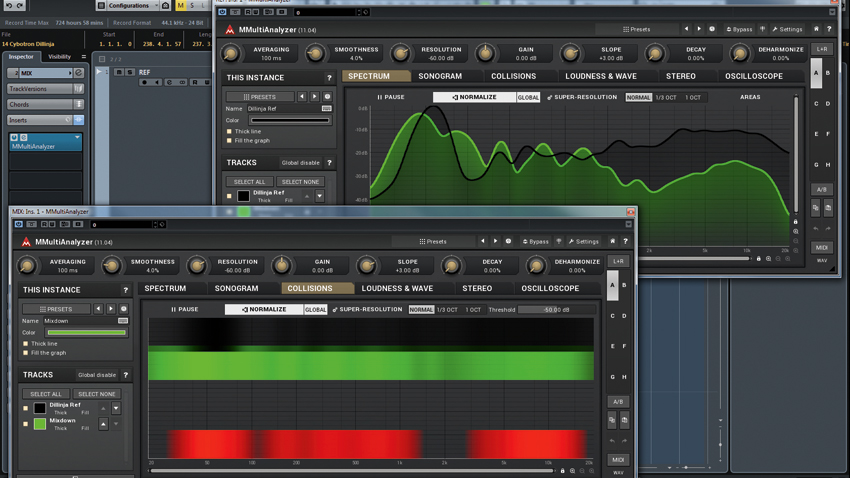
Task: Click the help question mark beside THIS INSTANCE in the lower panel
Action: (x=126, y=290)
